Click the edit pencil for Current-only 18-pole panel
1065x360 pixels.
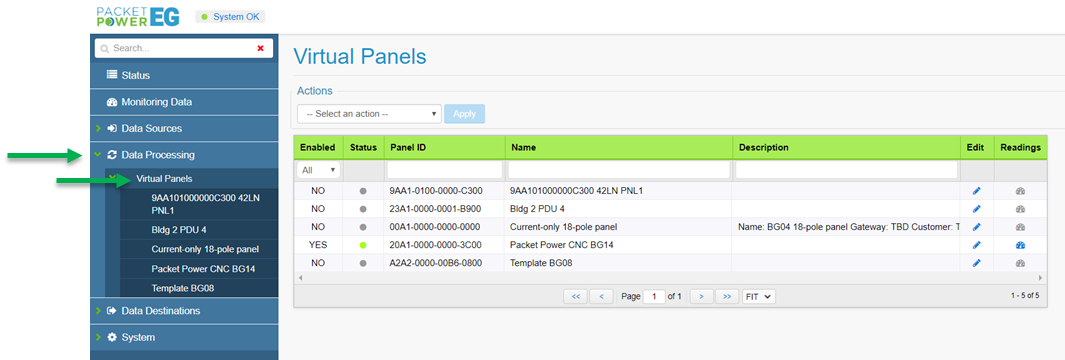coord(977,227)
